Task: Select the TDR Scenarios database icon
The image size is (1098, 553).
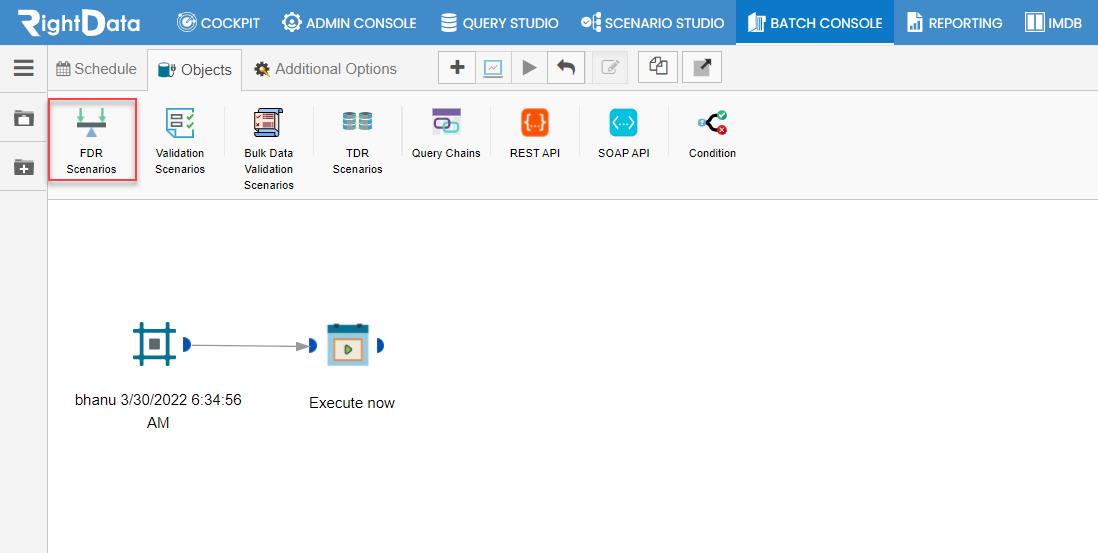Action: click(357, 122)
